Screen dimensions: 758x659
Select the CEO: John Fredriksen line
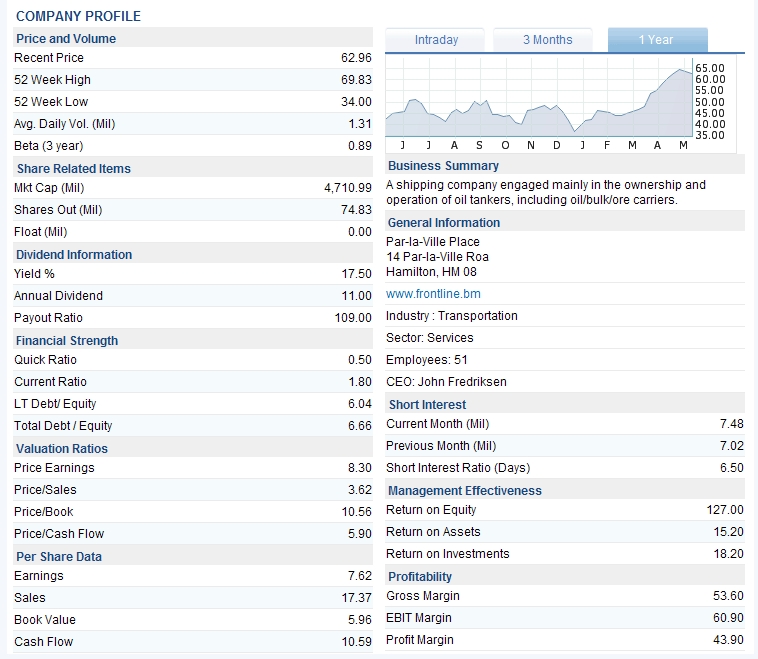pyautogui.click(x=446, y=382)
